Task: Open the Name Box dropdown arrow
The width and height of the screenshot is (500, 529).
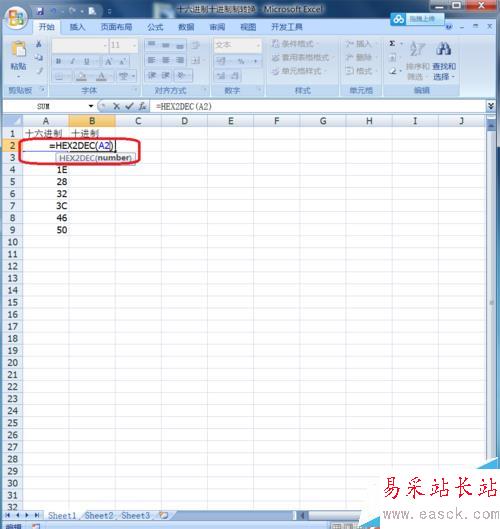Action: point(91,106)
